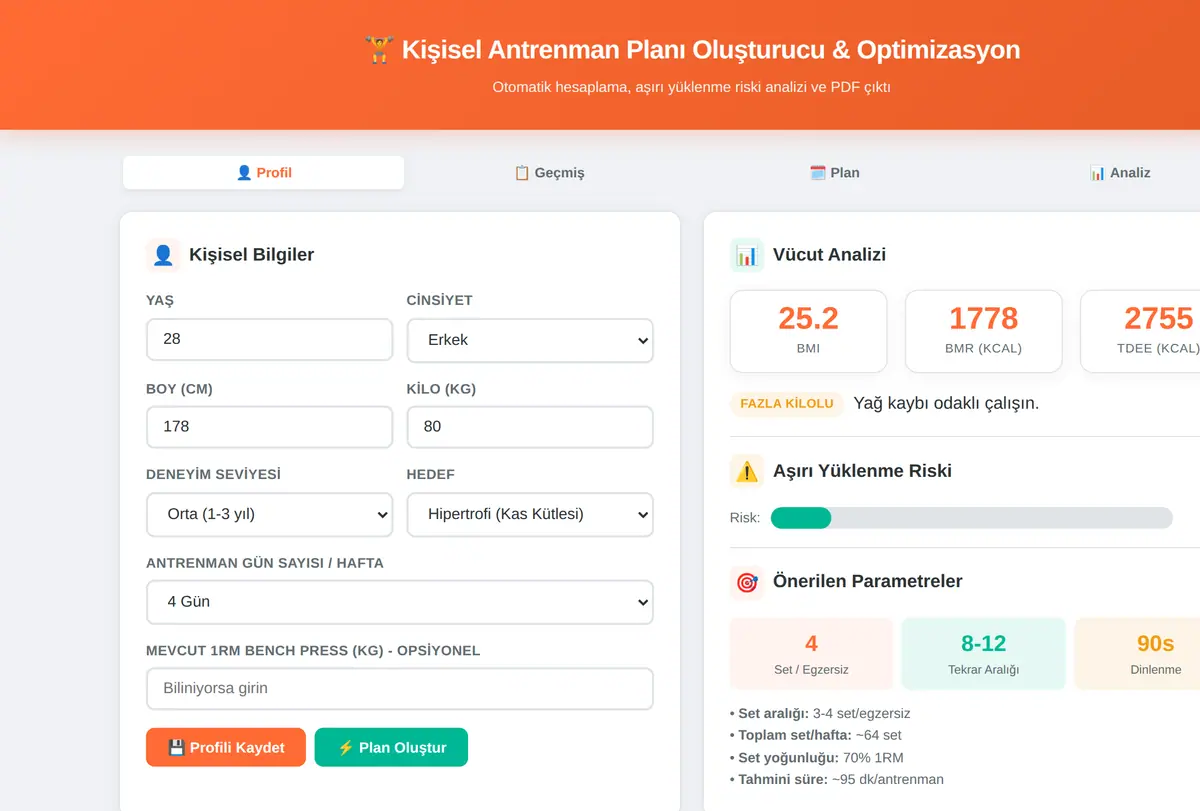Screen dimensions: 1200x811
Task: Click the chart icon beside Vücut Analizi
Action: (747, 255)
